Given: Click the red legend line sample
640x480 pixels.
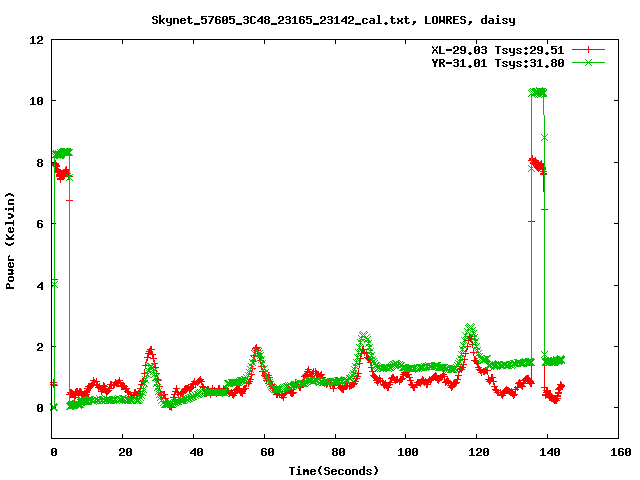Looking at the screenshot, I should click(x=588, y=50).
